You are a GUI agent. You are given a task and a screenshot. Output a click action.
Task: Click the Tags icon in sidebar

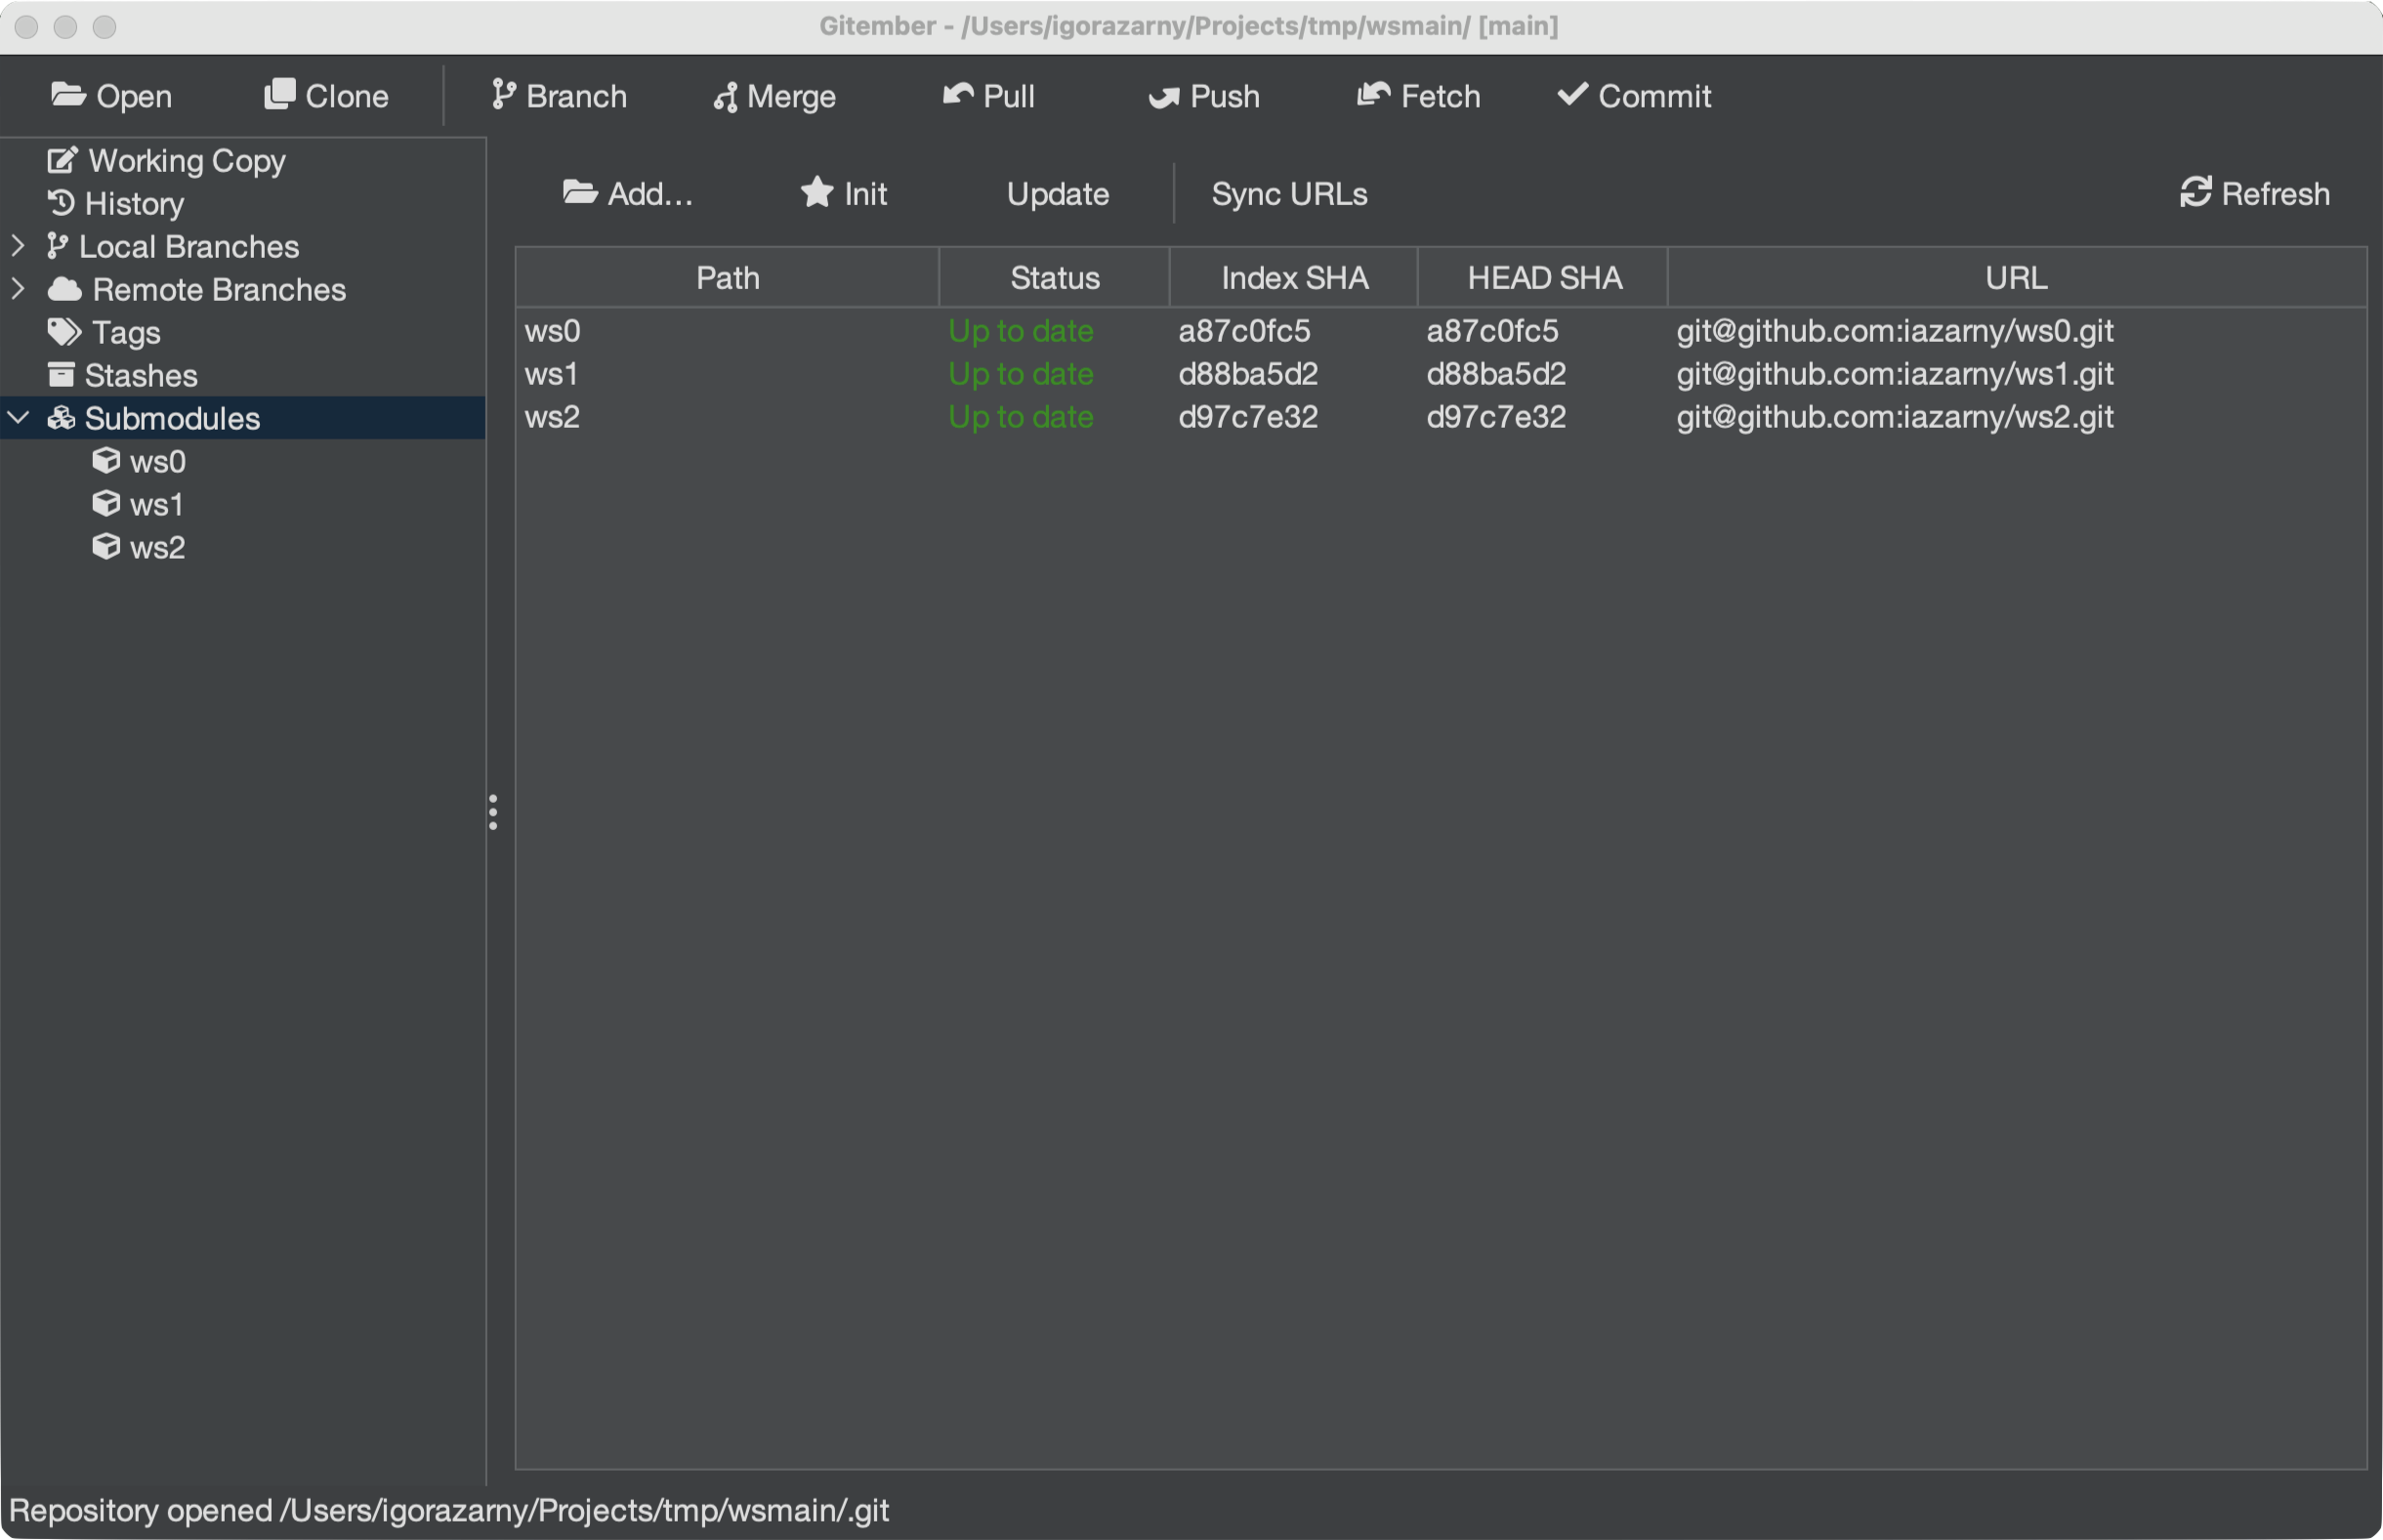pyautogui.click(x=65, y=332)
